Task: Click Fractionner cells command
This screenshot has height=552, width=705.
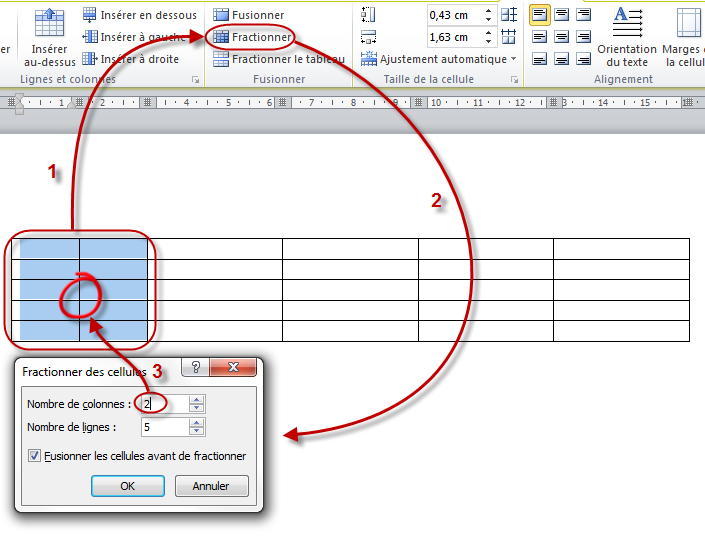Action: click(252, 37)
